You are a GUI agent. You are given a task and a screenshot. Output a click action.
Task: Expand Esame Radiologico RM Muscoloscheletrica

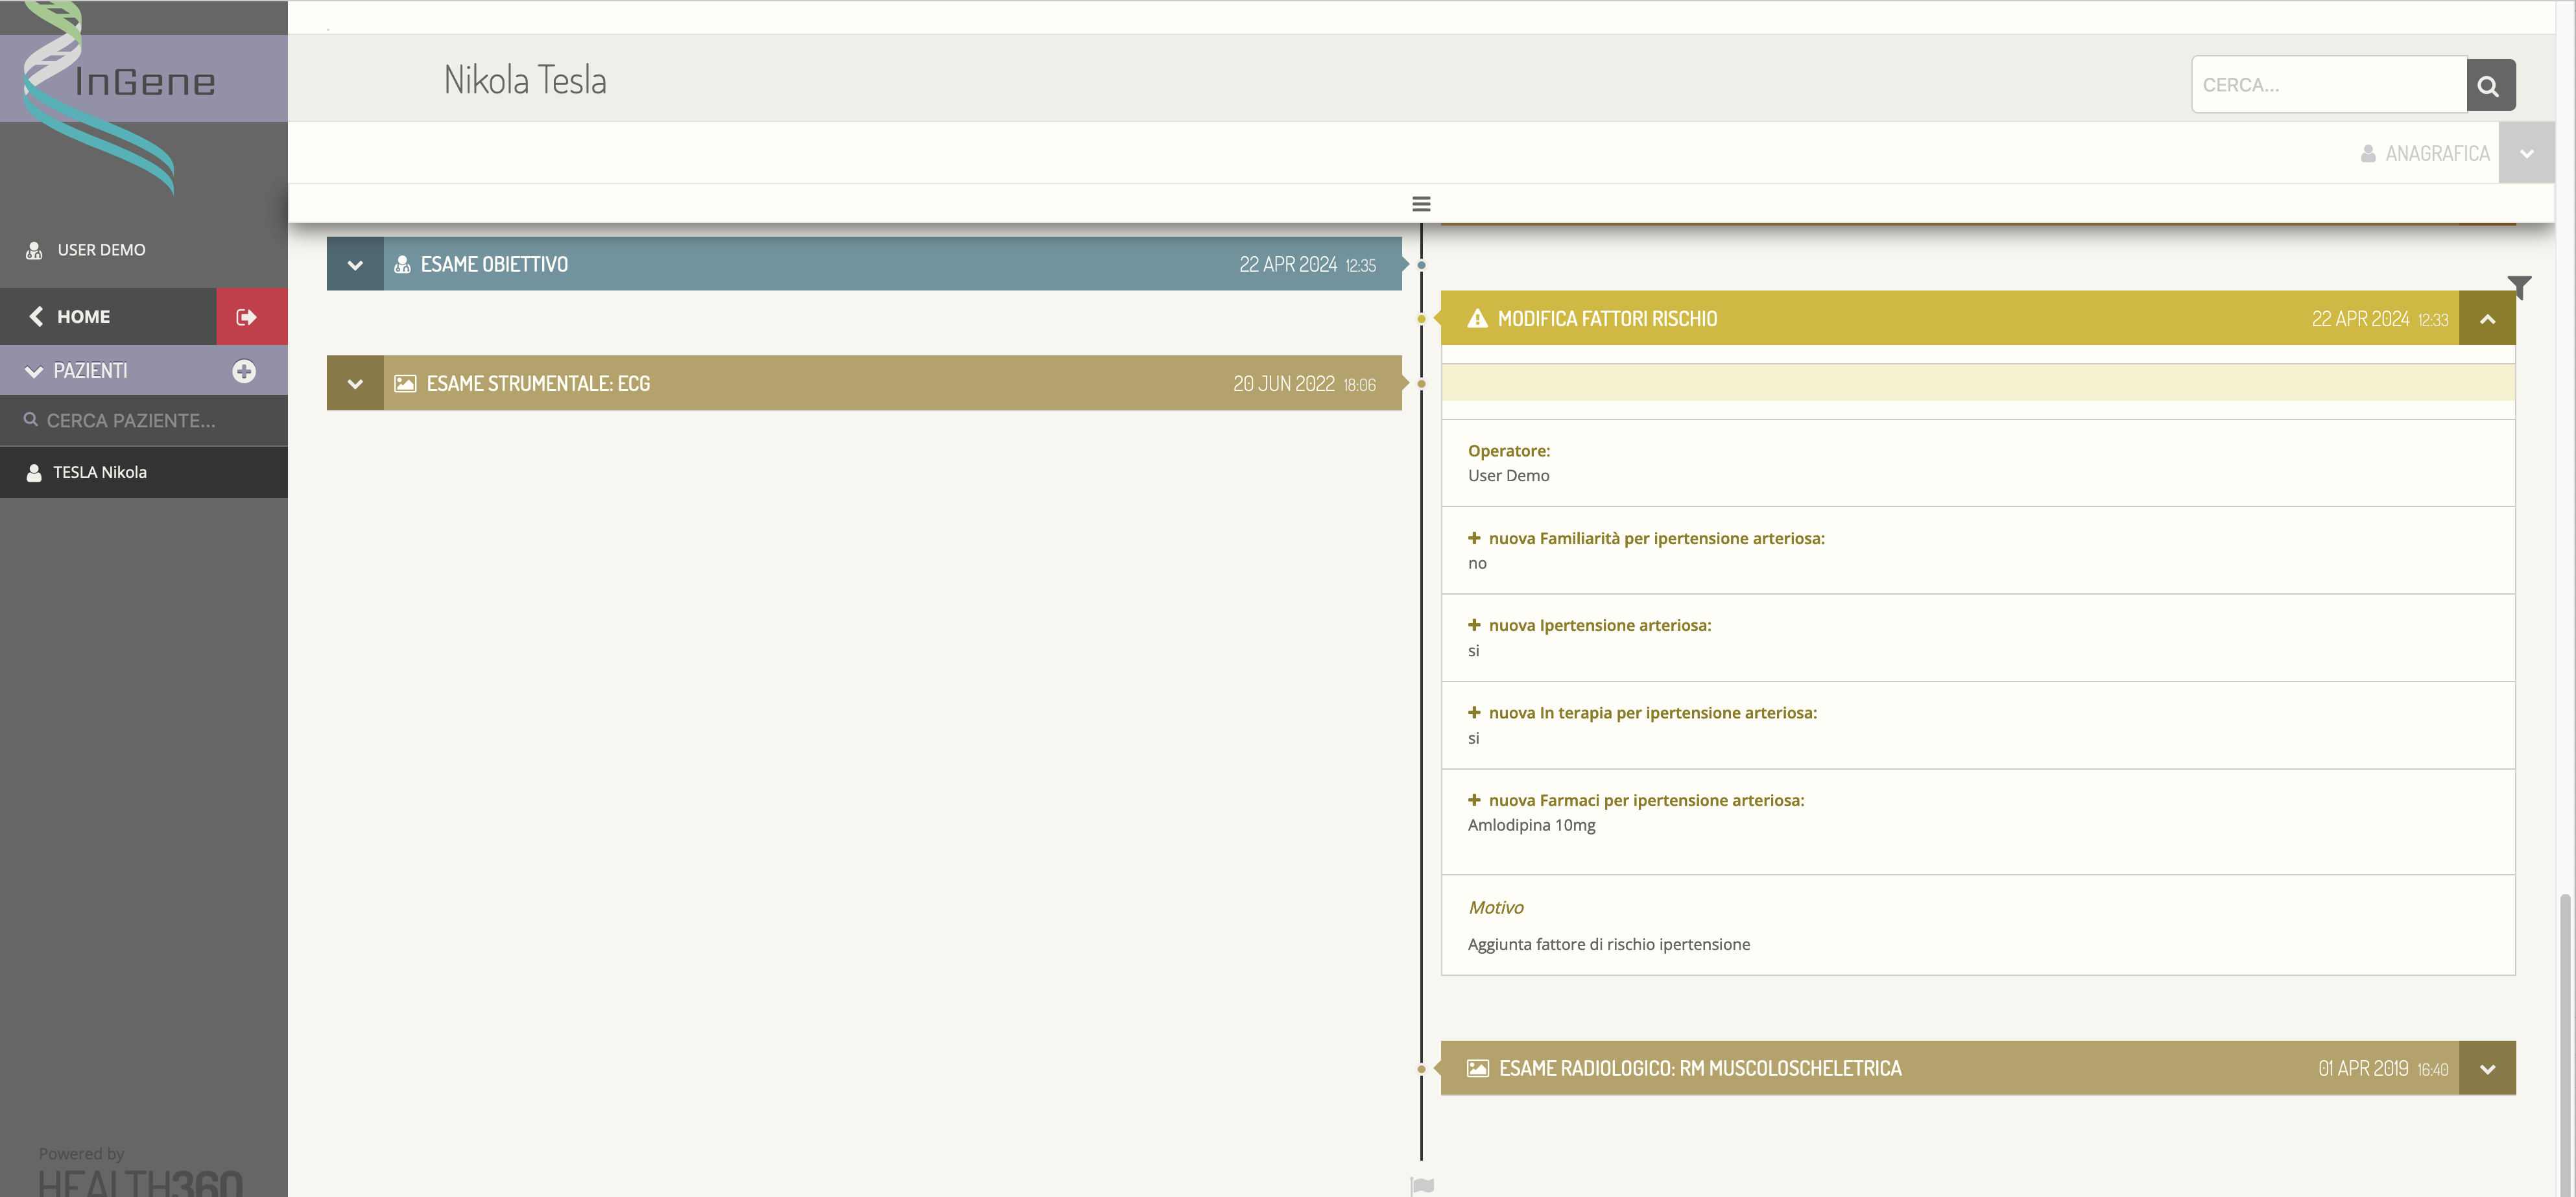tap(2487, 1069)
